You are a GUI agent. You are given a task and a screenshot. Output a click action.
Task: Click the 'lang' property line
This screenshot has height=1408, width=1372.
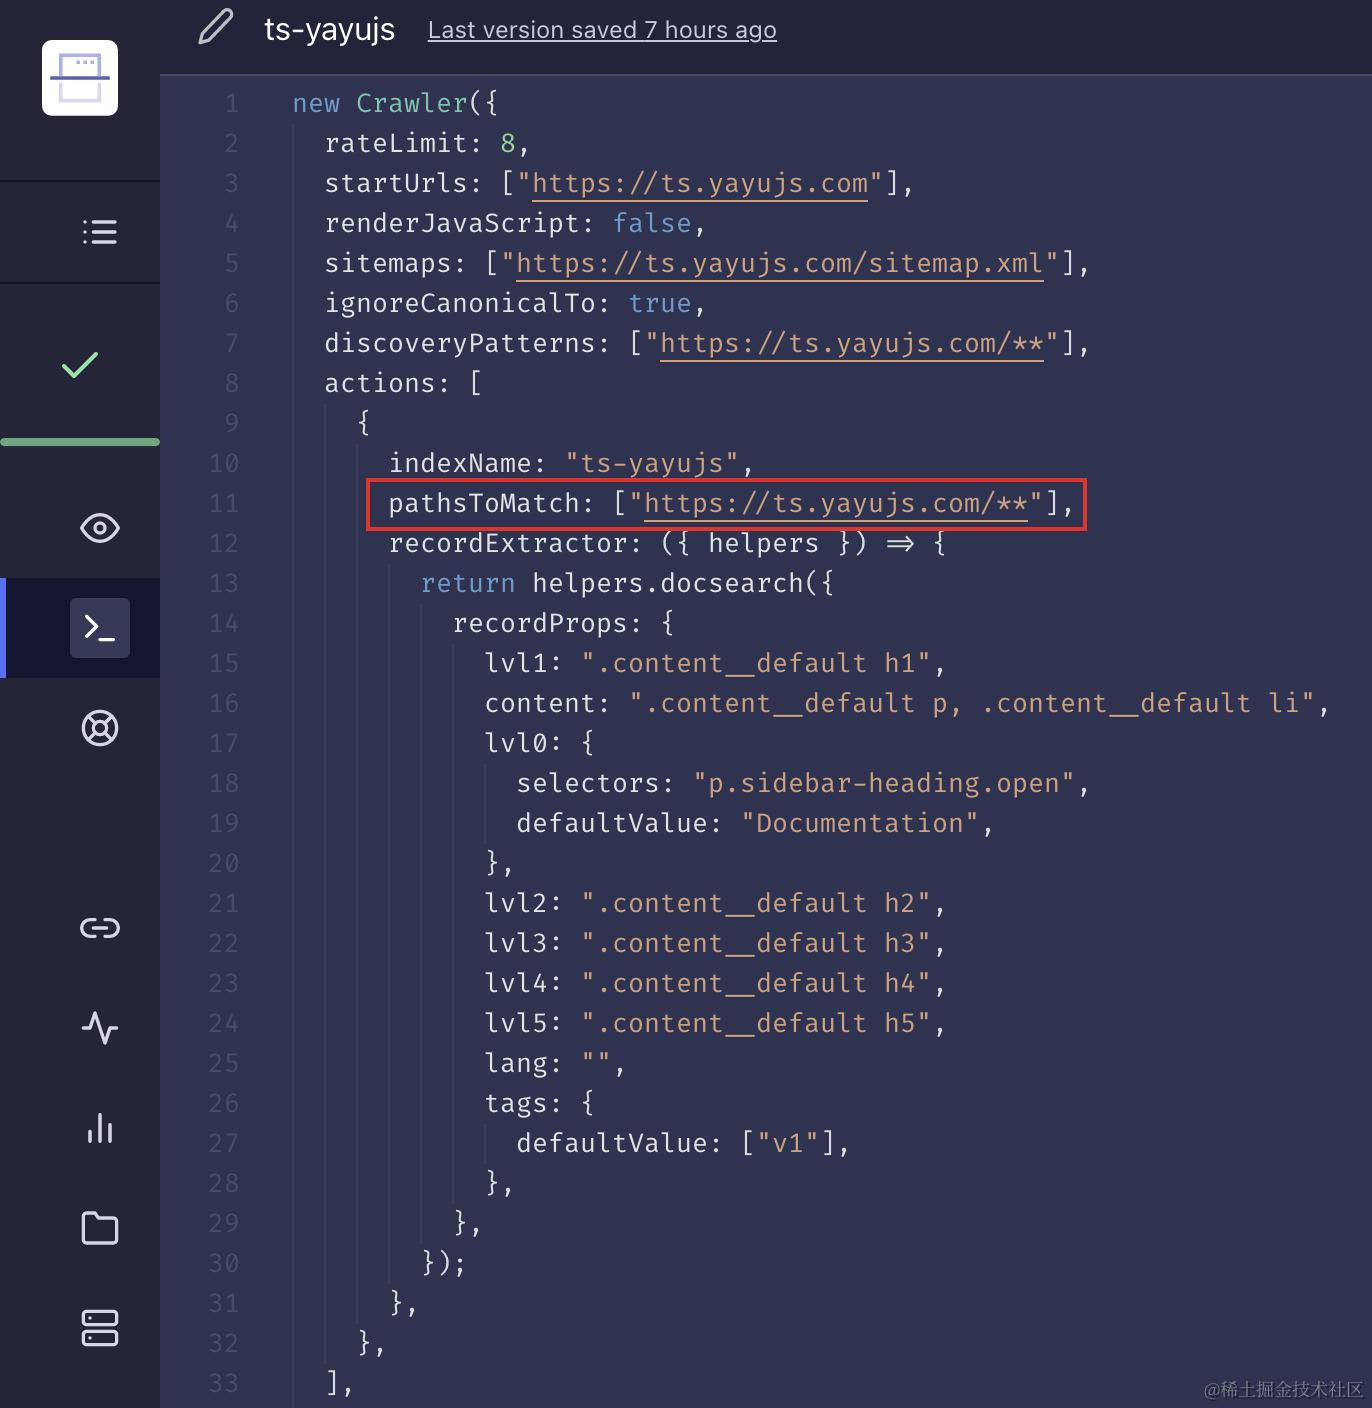[556, 1063]
